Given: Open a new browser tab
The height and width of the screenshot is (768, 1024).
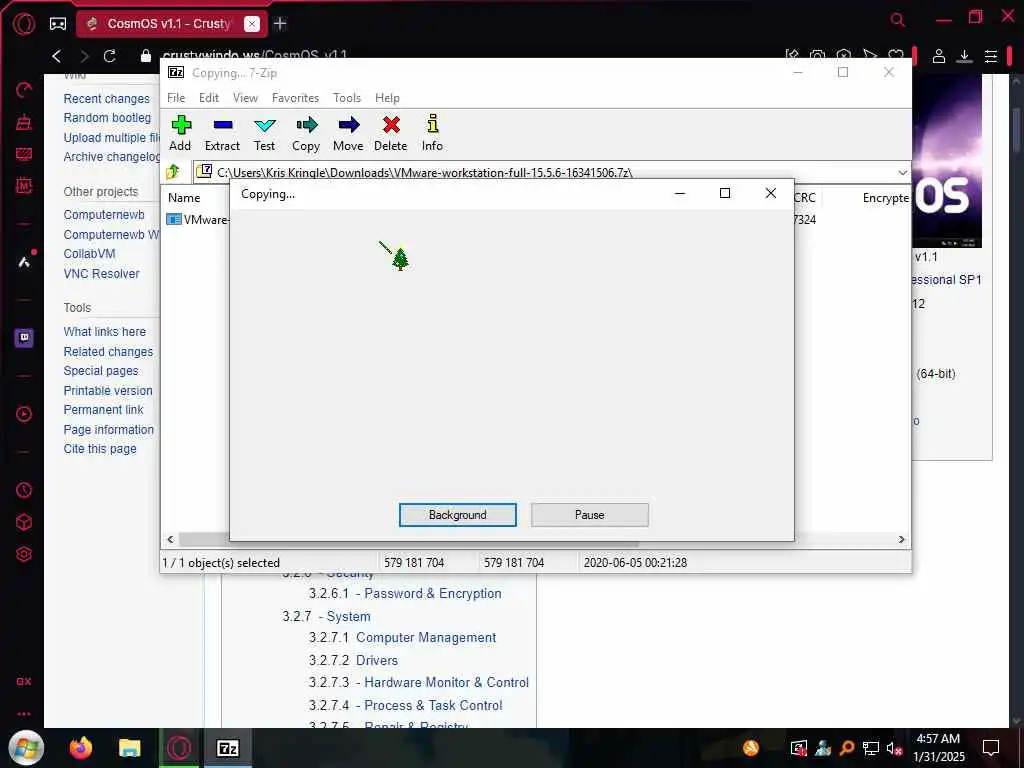Looking at the screenshot, I should [x=280, y=24].
